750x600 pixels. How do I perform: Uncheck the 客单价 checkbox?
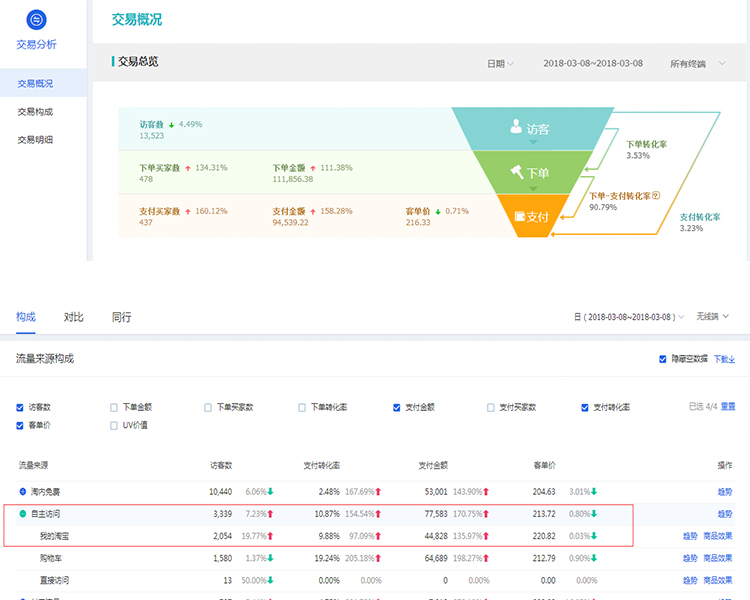(x=20, y=425)
